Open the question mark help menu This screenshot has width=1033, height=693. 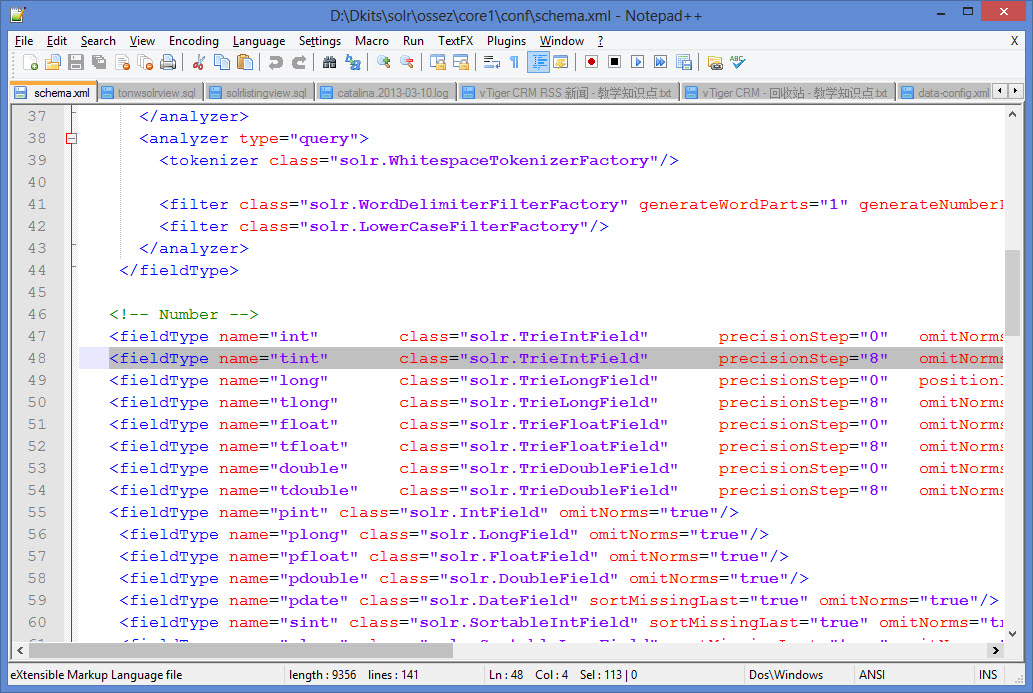600,41
